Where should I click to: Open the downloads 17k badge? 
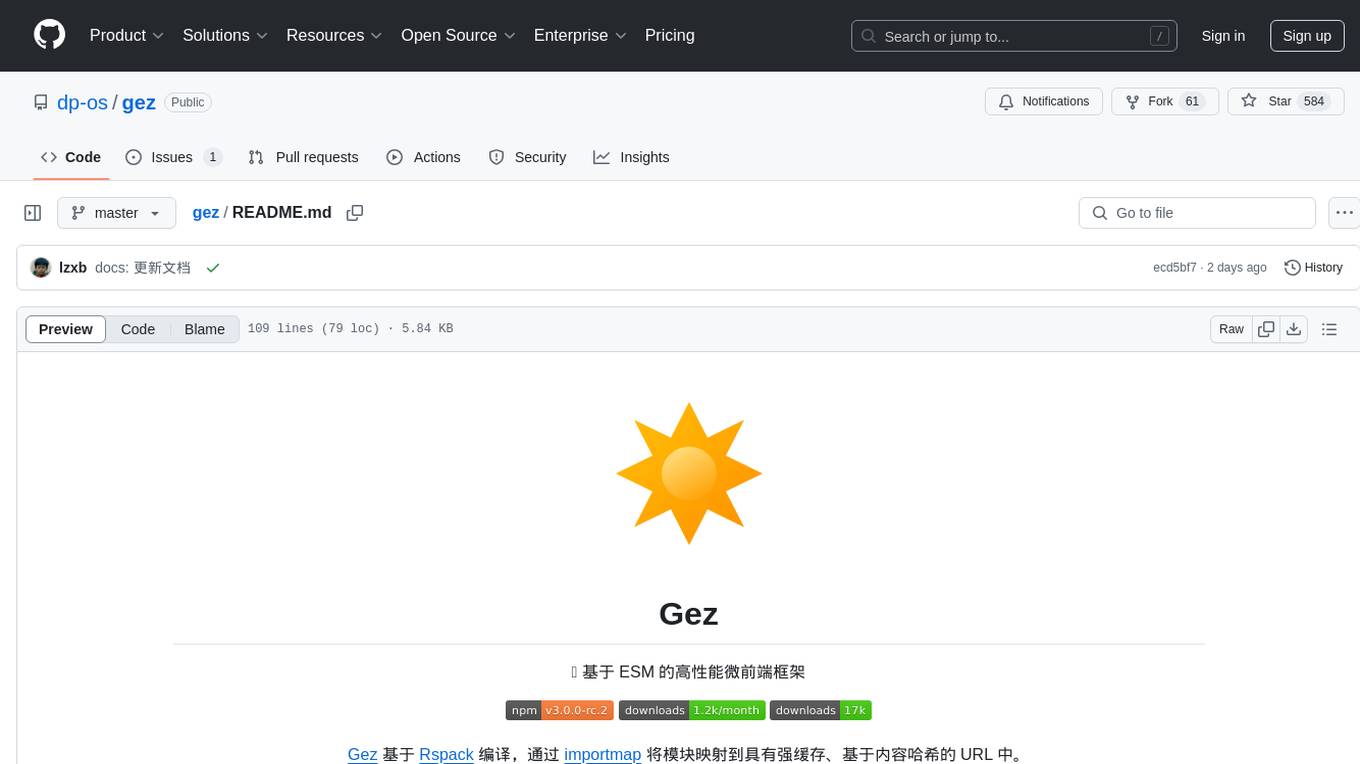(x=820, y=710)
